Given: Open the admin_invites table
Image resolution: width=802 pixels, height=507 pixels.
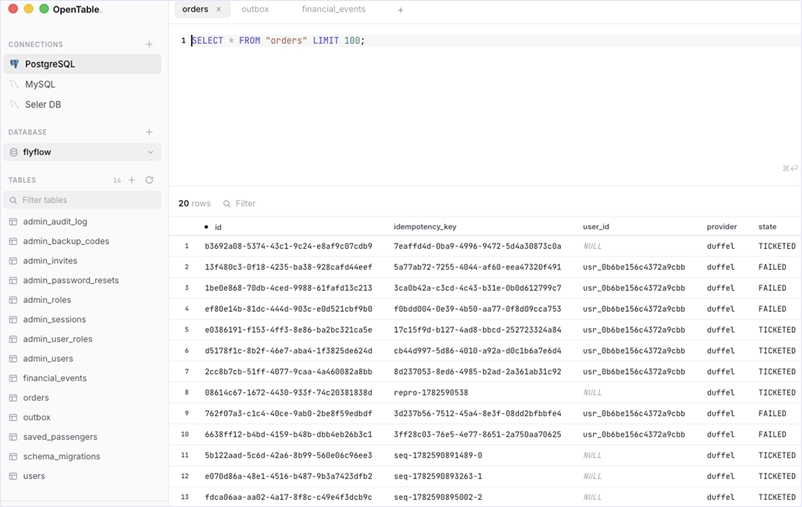Looking at the screenshot, I should click(x=50, y=260).
